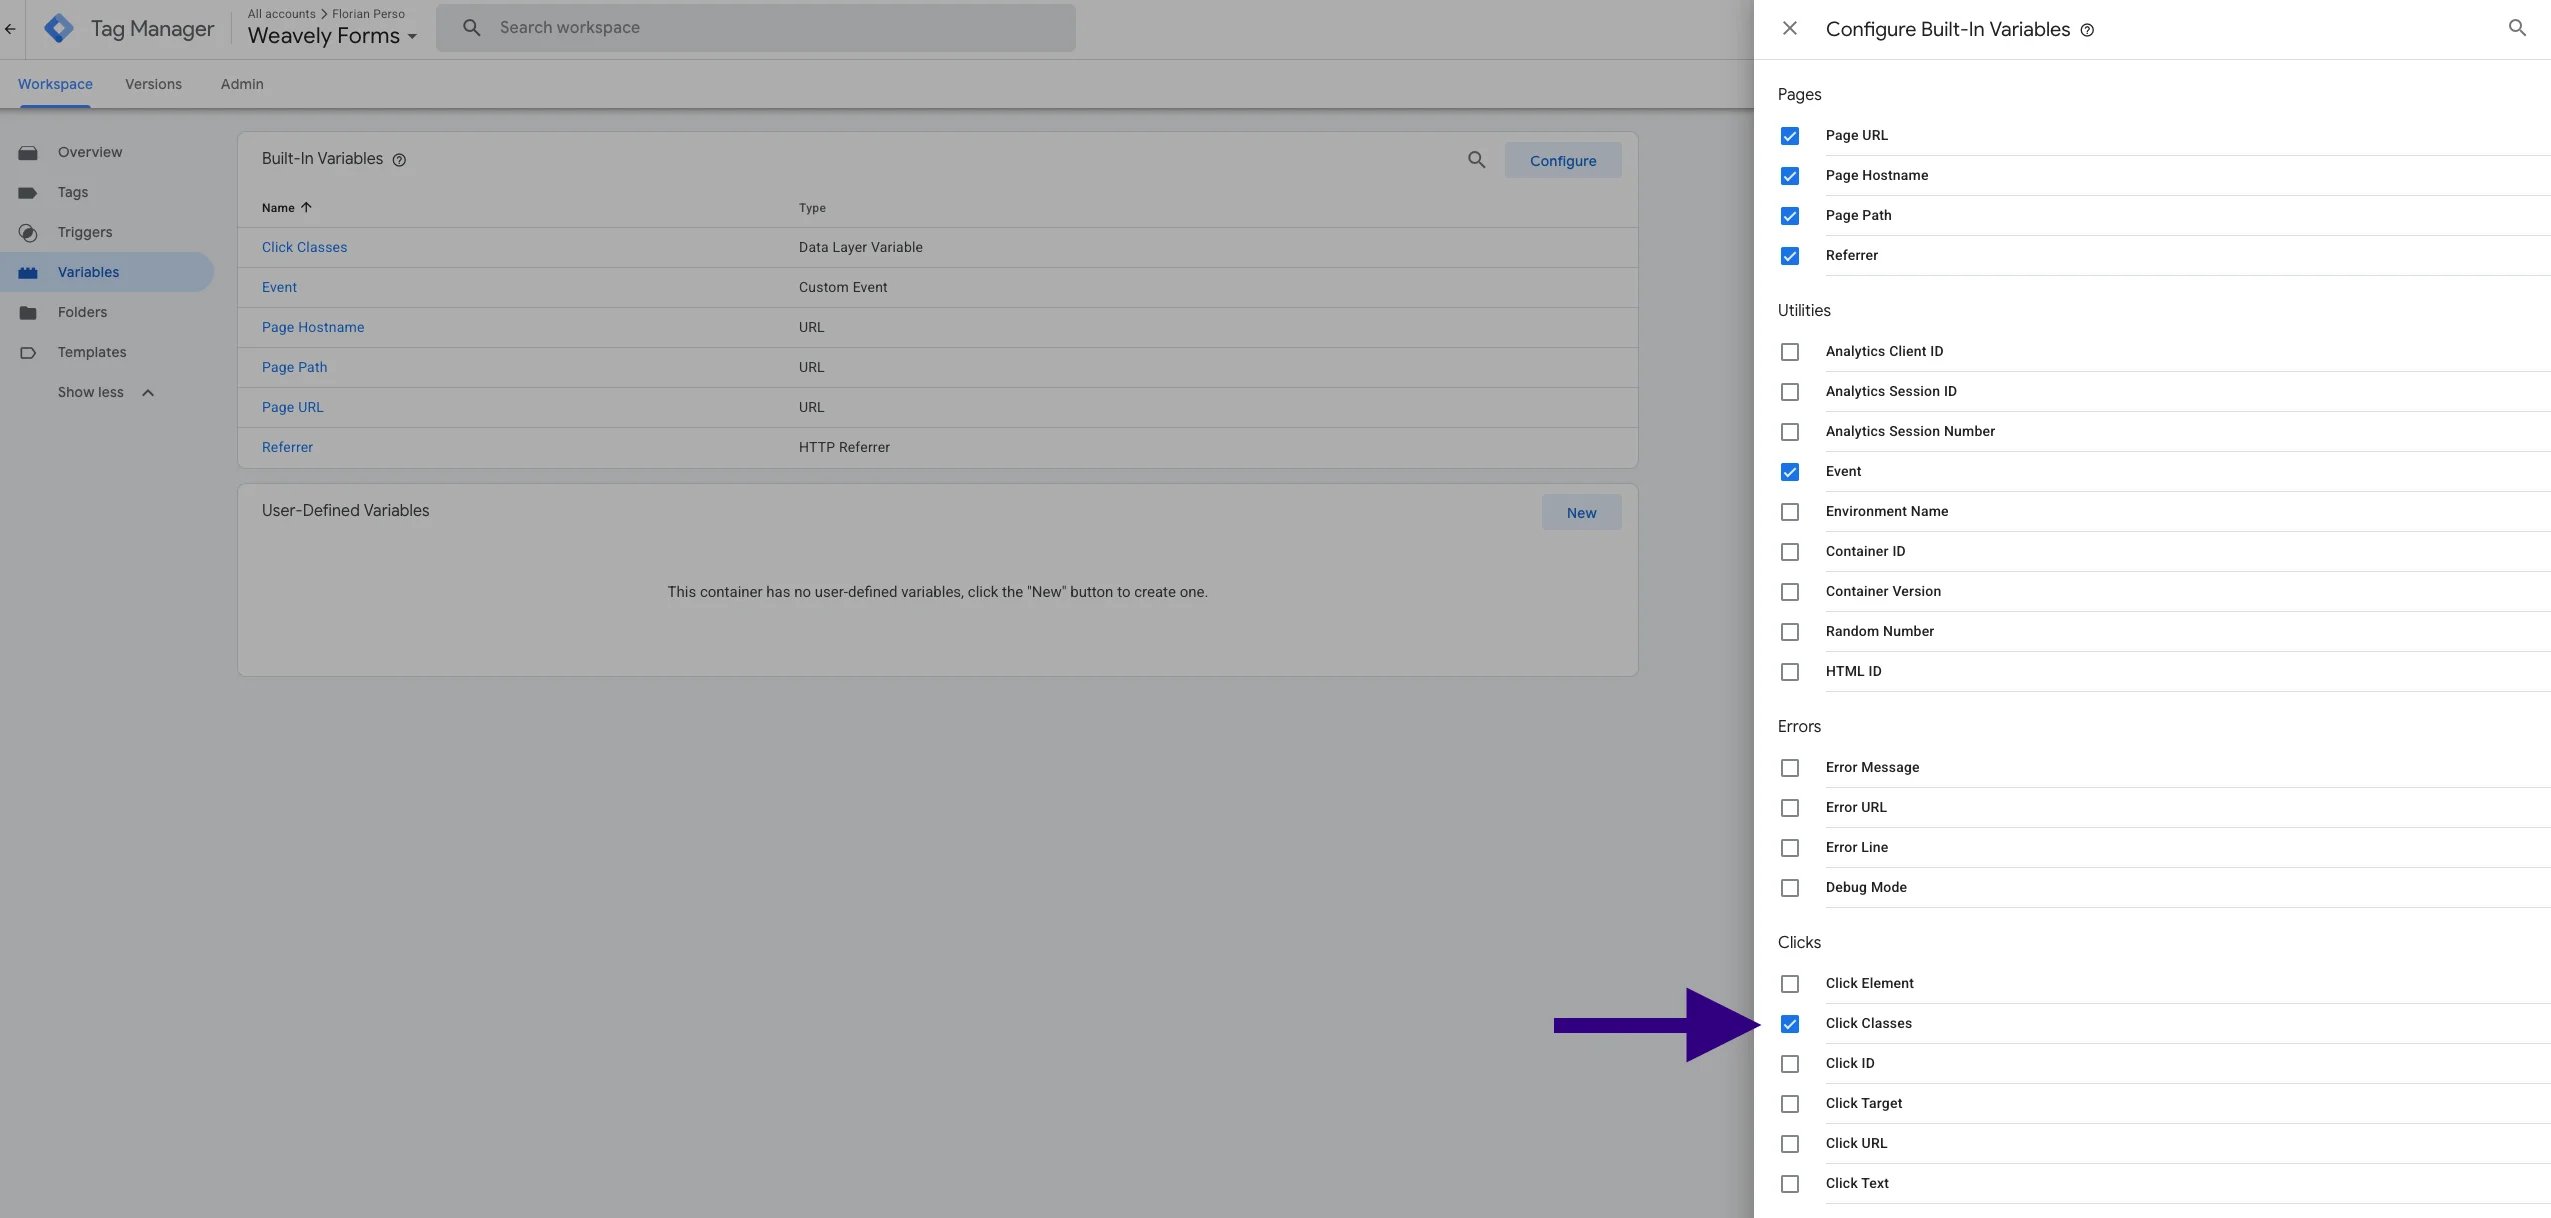The height and width of the screenshot is (1218, 2551).
Task: Enable the Debug Mode checkbox
Action: [1790, 888]
